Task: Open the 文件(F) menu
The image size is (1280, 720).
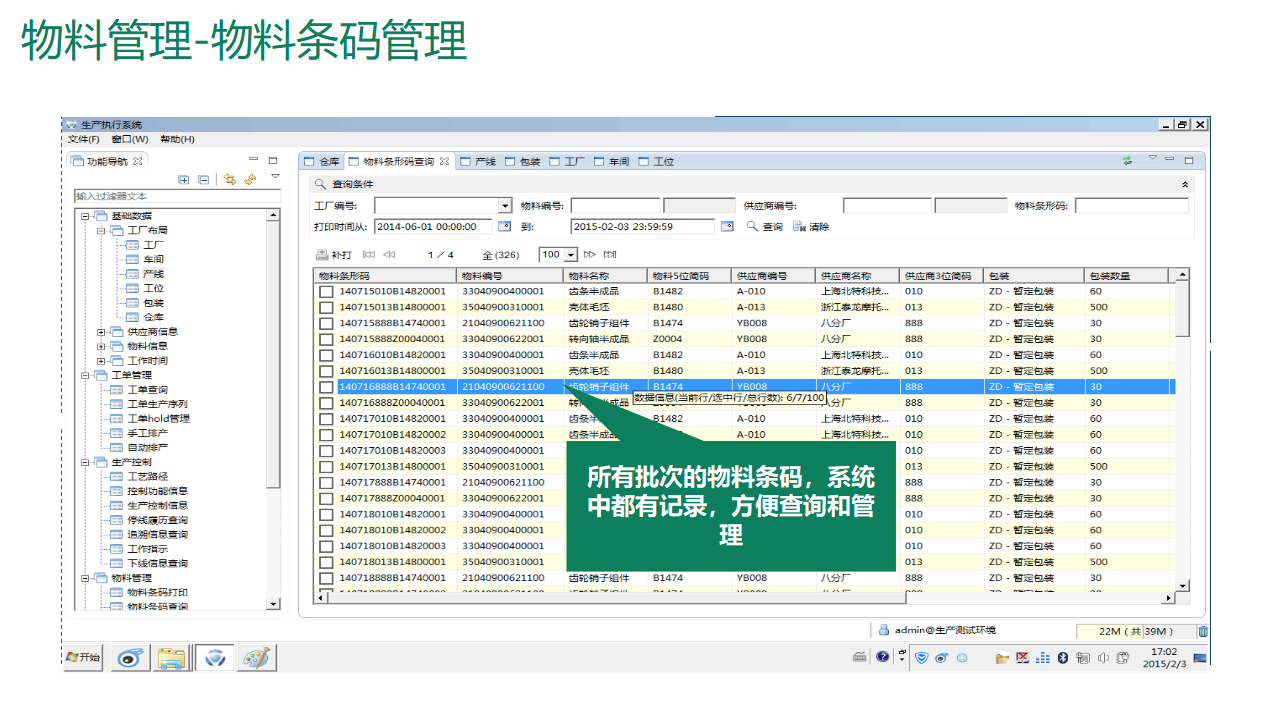Action: pos(83,139)
